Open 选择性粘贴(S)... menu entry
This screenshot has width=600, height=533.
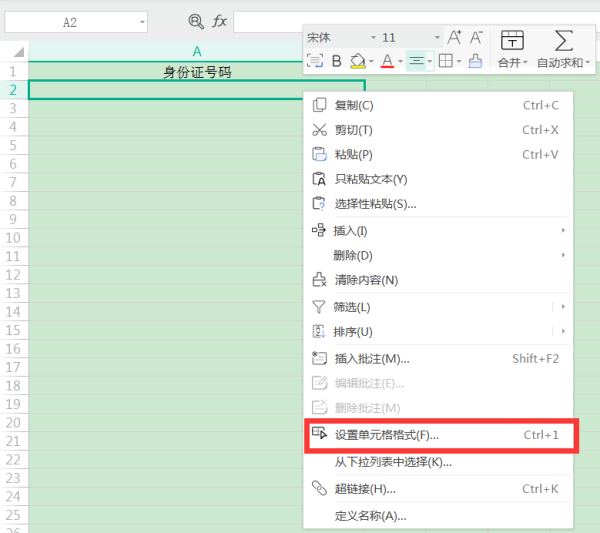click(438, 204)
